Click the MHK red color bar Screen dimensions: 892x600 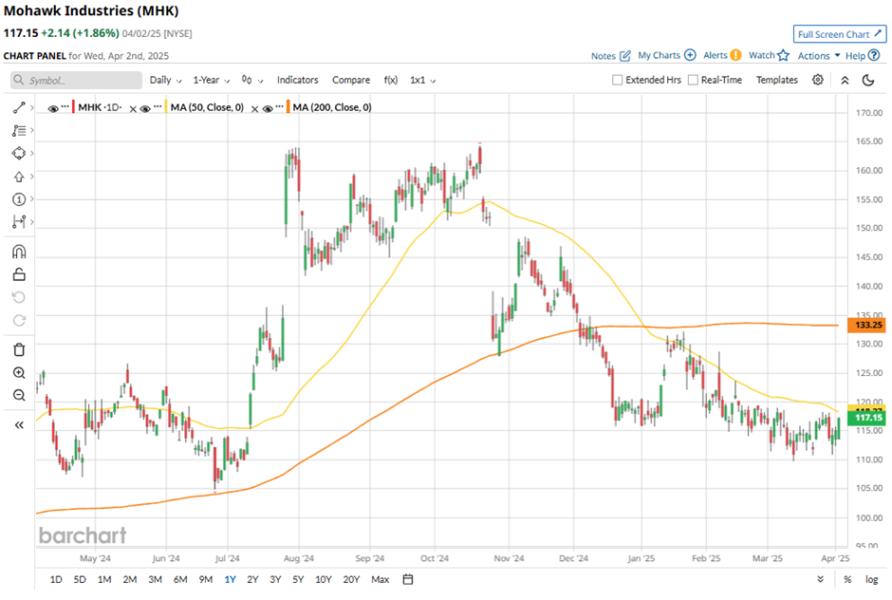tap(73, 107)
